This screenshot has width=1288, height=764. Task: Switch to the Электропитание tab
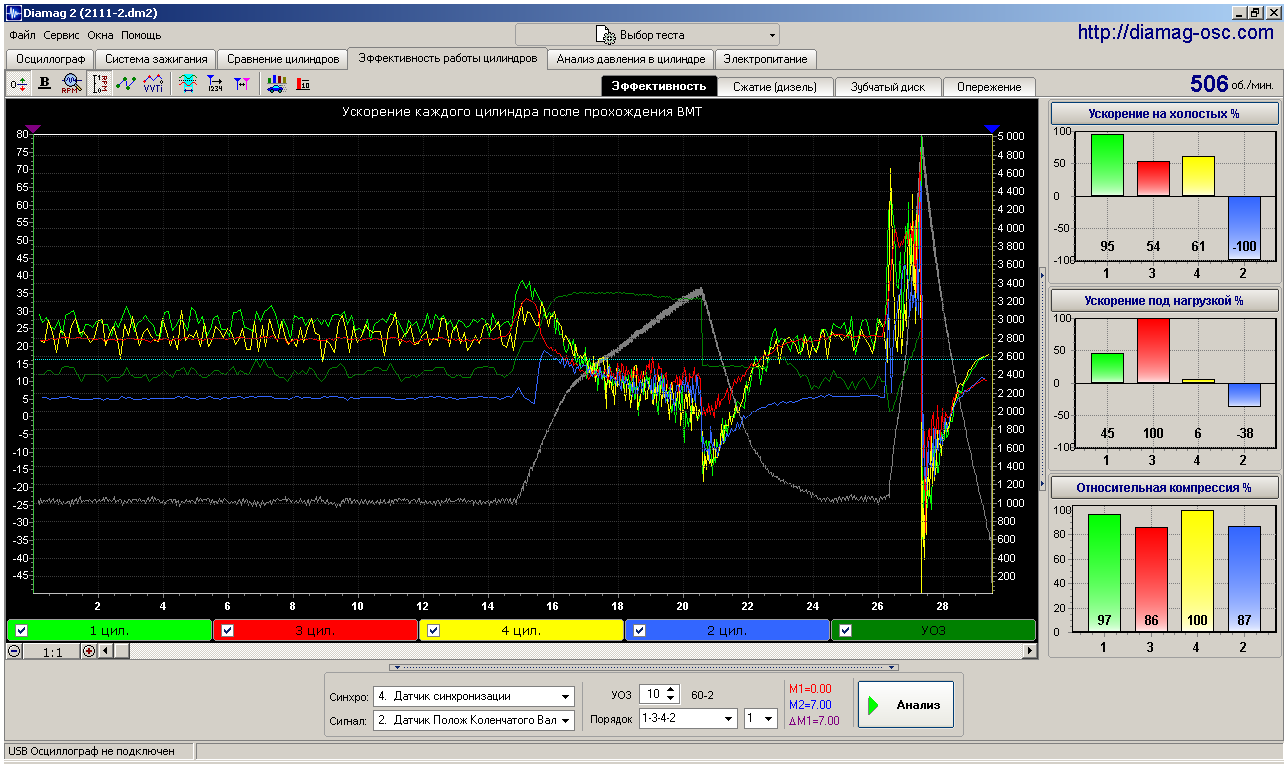pyautogui.click(x=766, y=59)
